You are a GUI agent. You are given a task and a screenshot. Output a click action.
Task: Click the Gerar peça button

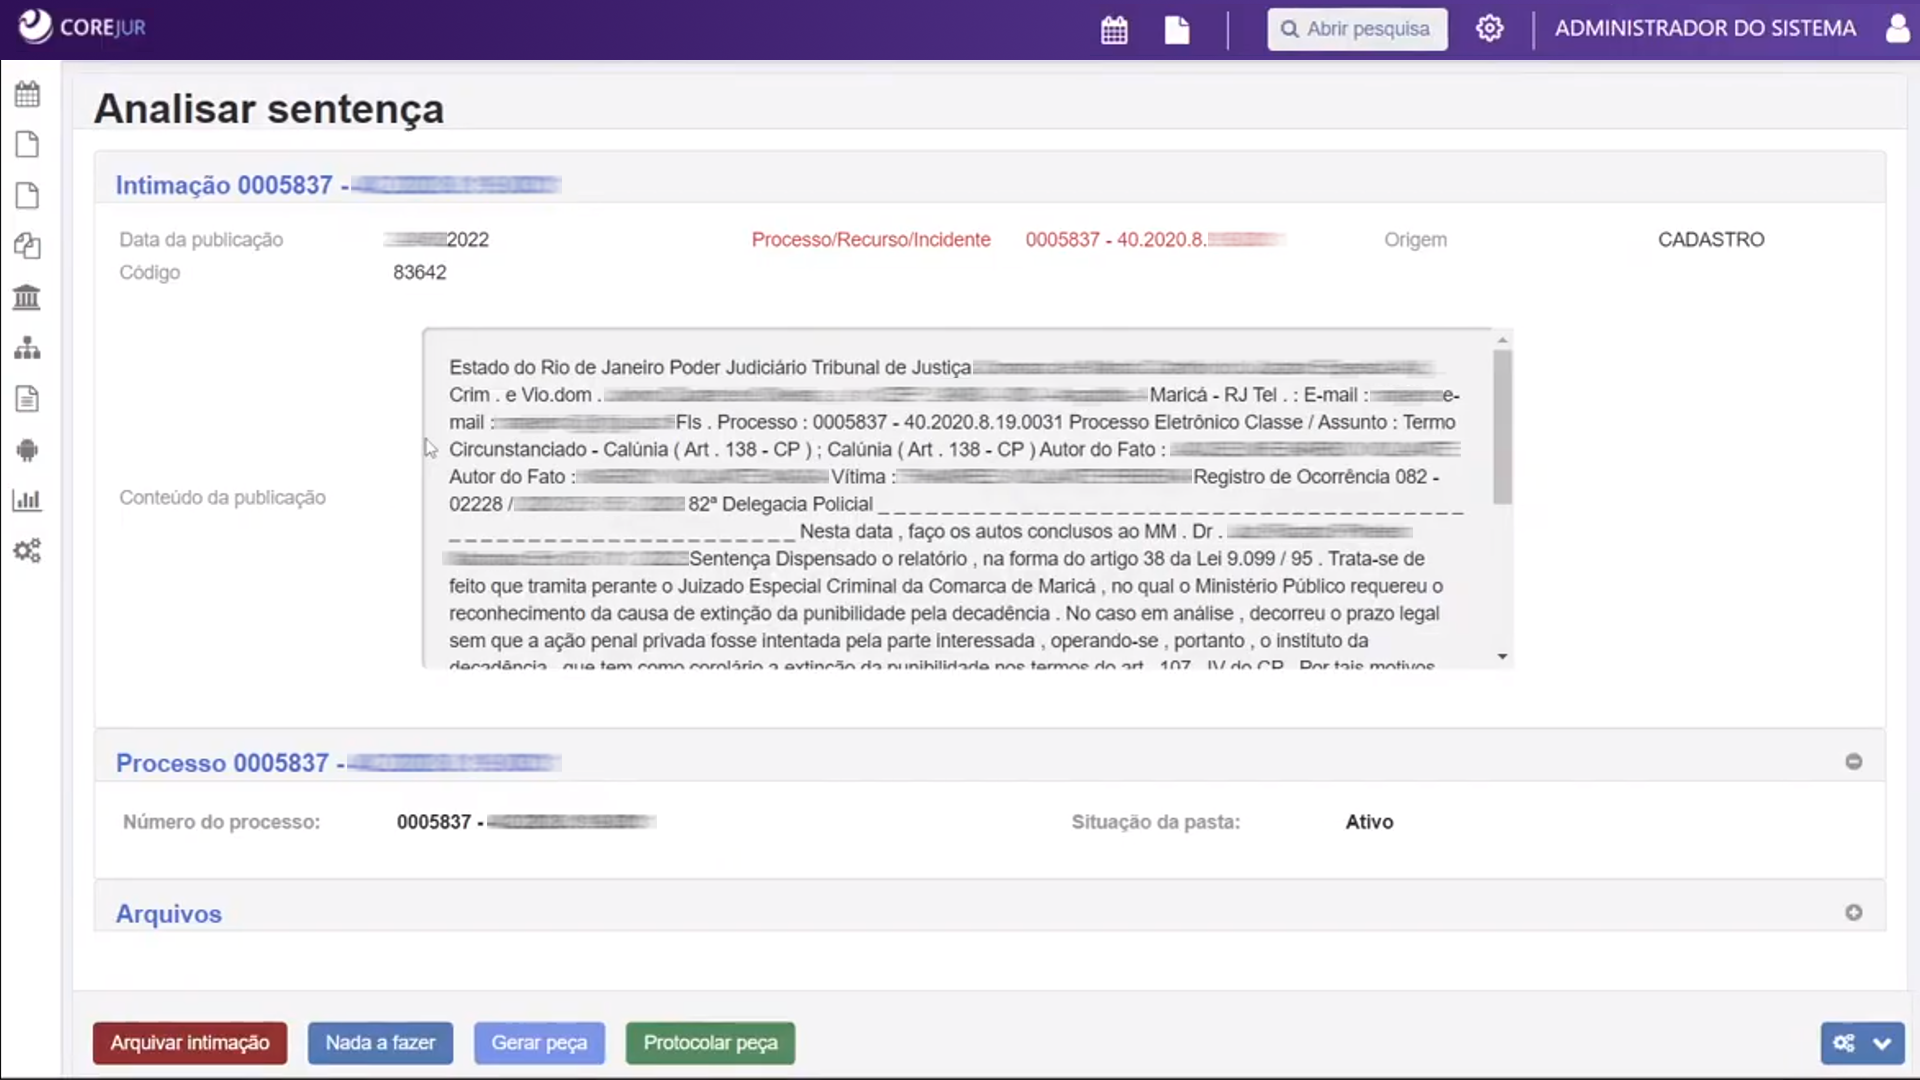click(539, 1043)
